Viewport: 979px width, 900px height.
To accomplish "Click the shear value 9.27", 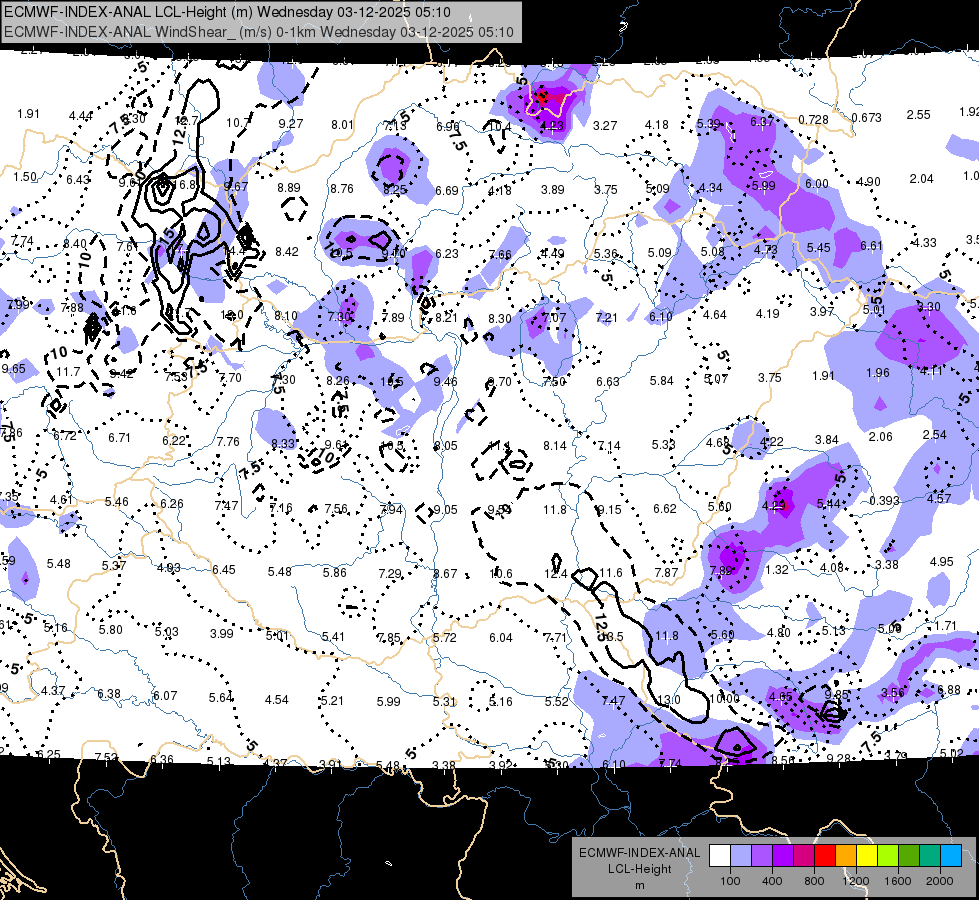I will 290,124.
